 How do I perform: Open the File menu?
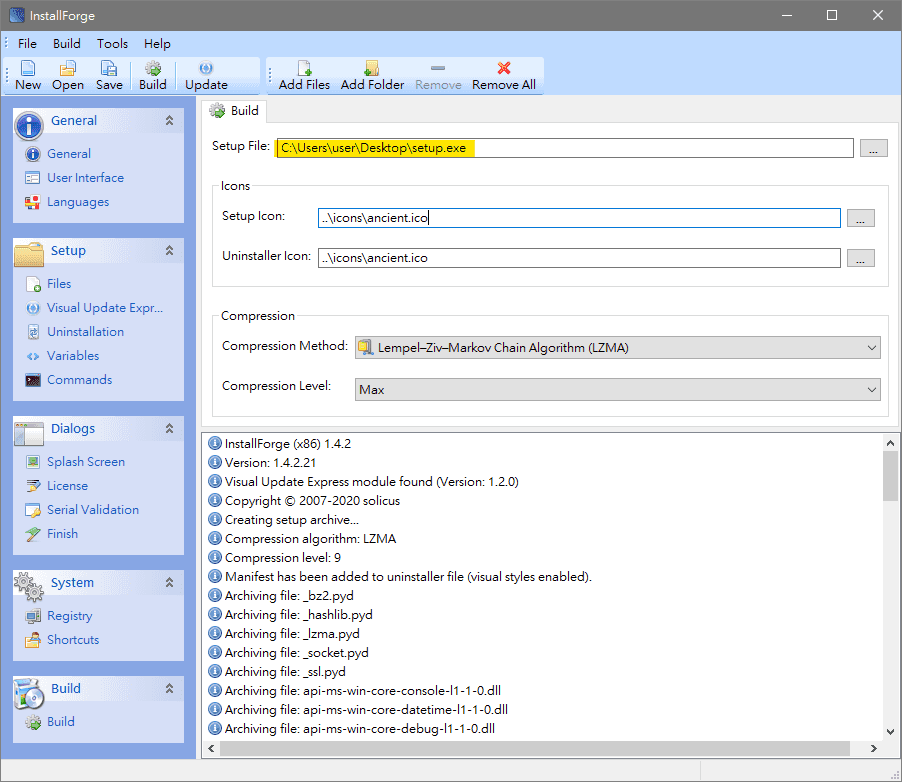pyautogui.click(x=27, y=44)
